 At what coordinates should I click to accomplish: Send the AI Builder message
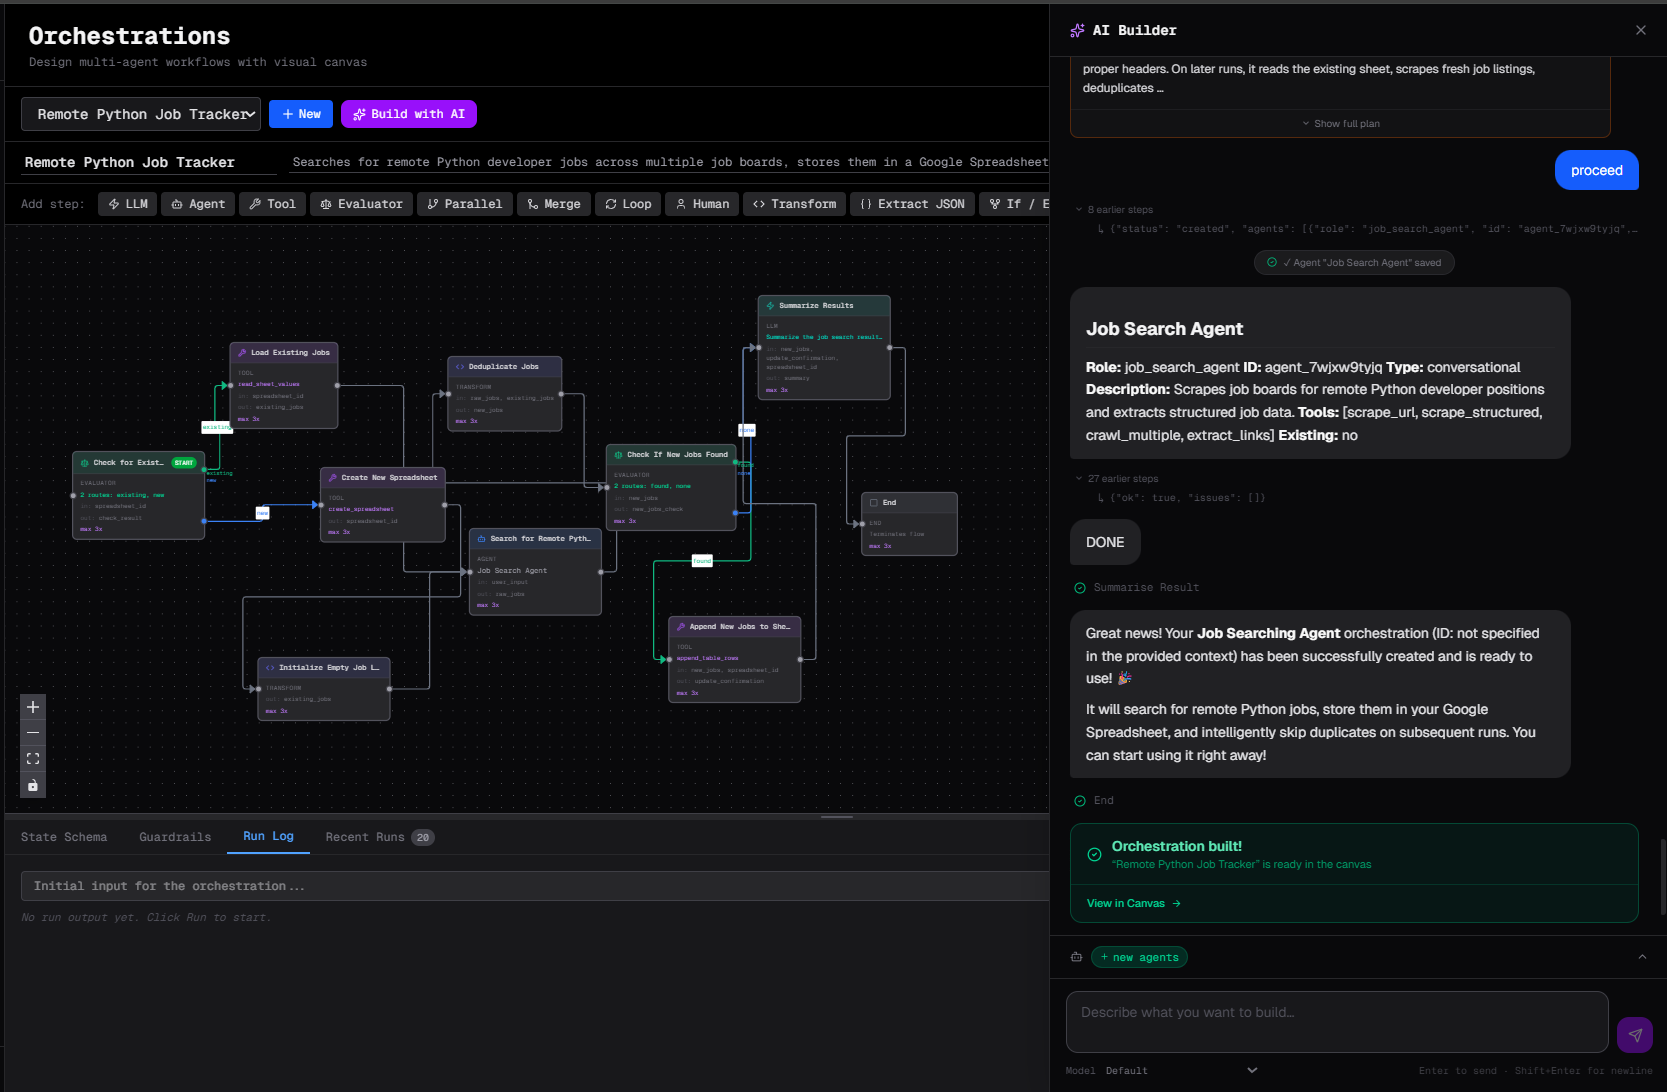coord(1634,1035)
